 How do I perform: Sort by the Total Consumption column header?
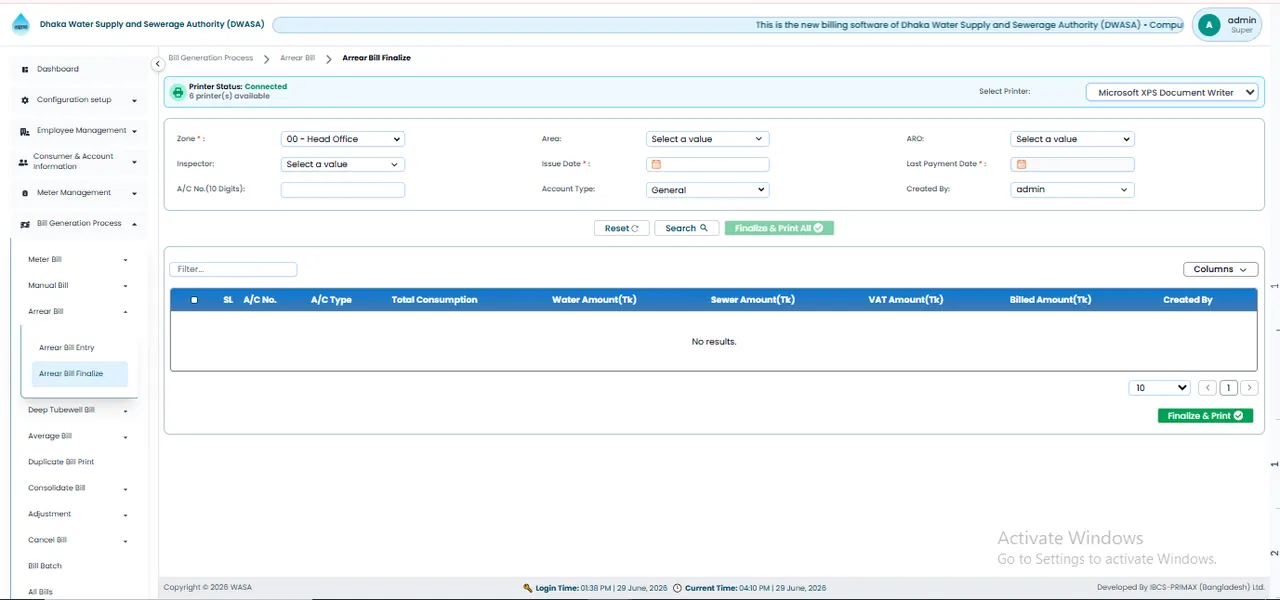[x=434, y=300]
